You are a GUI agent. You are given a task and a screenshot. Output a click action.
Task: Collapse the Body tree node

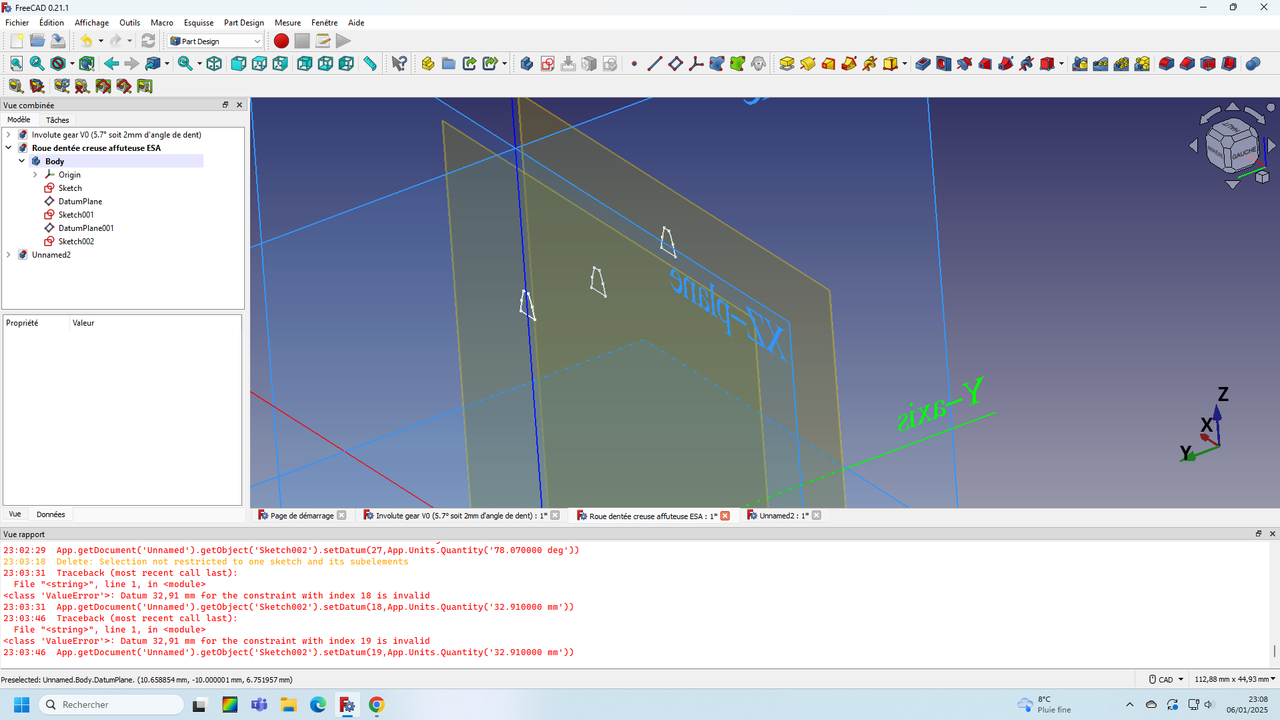point(22,161)
